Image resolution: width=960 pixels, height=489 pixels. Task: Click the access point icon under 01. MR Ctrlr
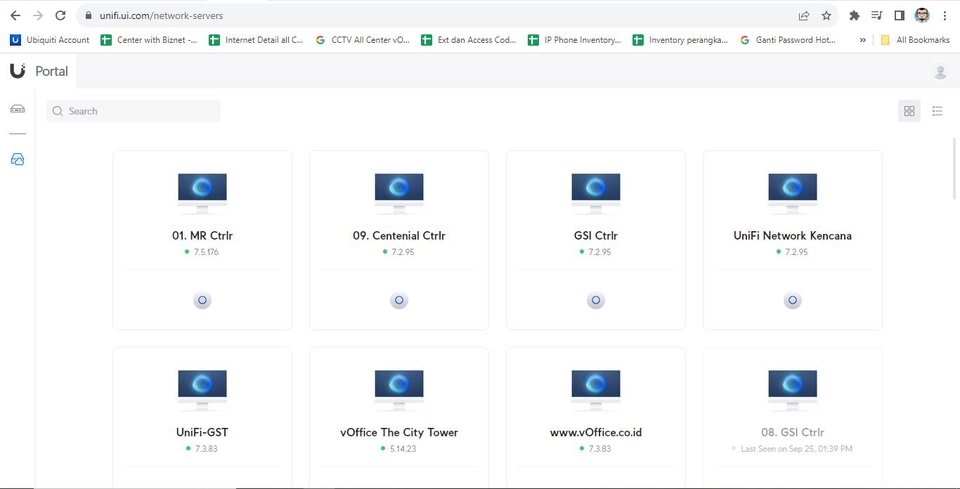pyautogui.click(x=202, y=300)
